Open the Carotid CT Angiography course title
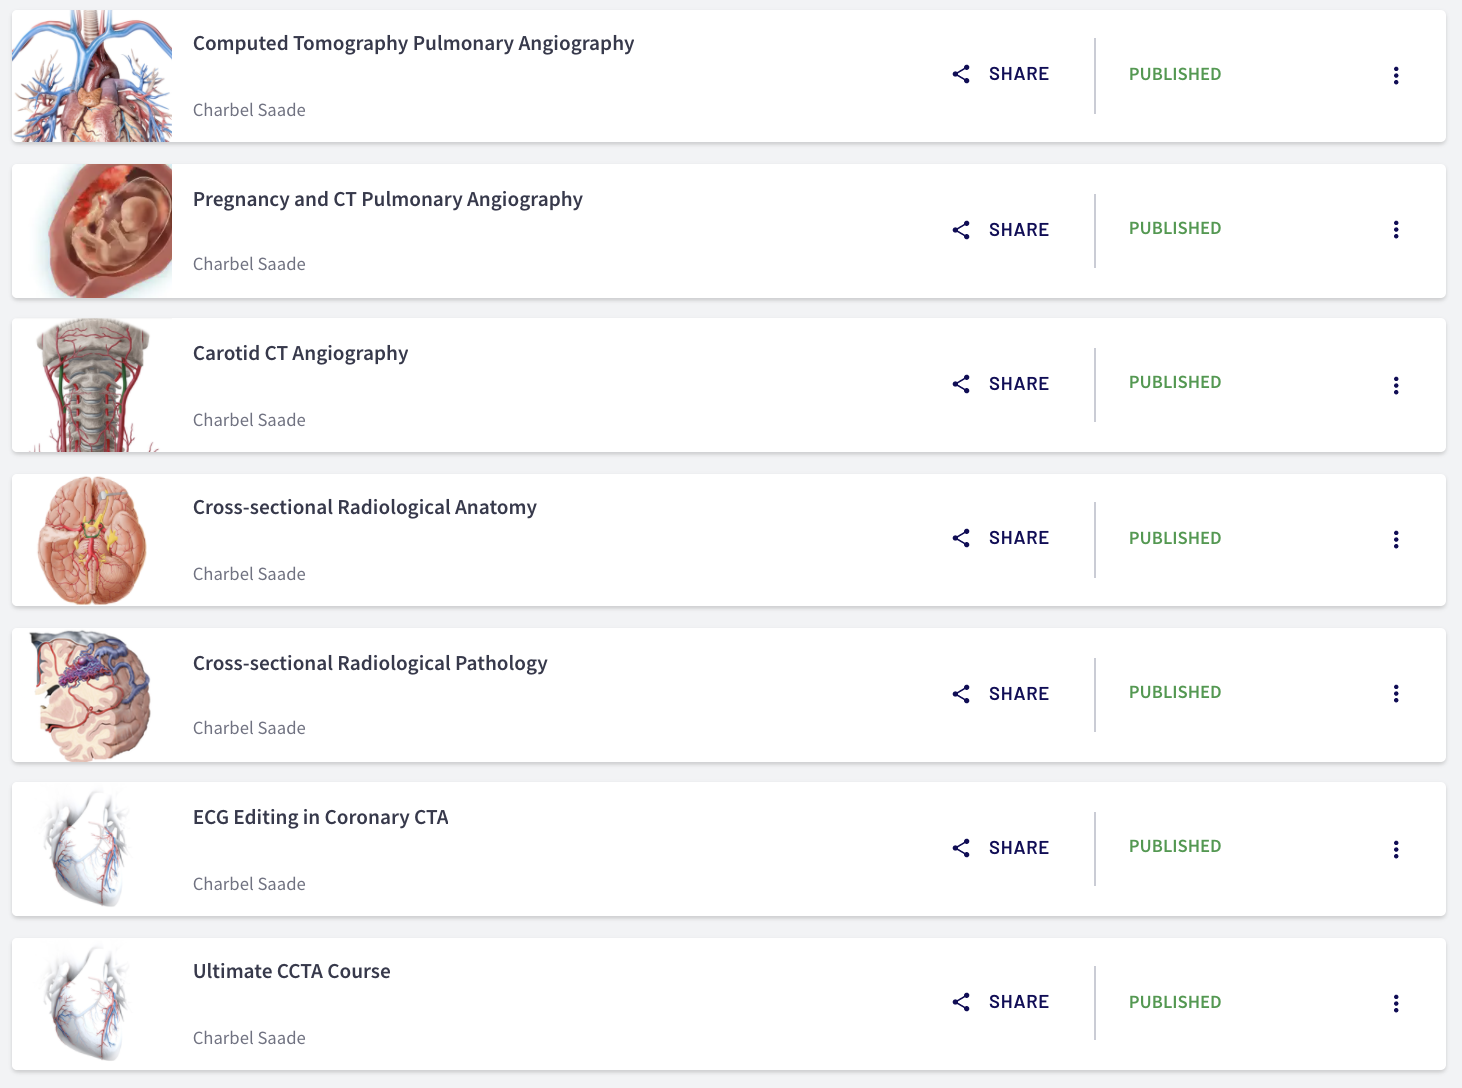Viewport: 1462px width, 1088px height. pyautogui.click(x=300, y=354)
